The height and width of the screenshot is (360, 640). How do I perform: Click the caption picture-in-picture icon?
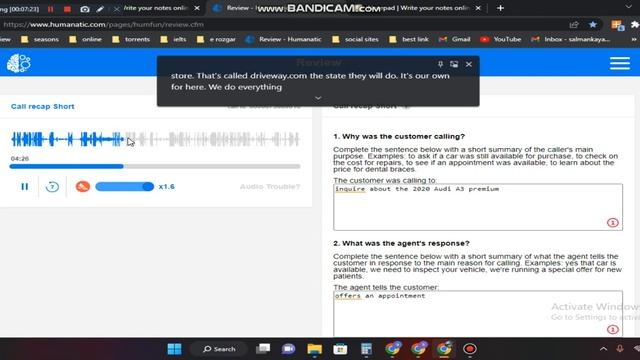[x=454, y=64]
